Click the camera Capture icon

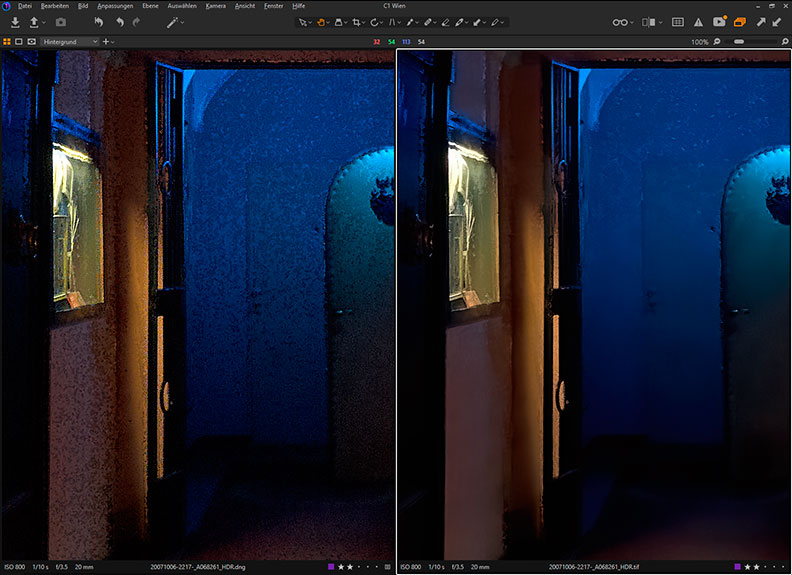point(61,22)
